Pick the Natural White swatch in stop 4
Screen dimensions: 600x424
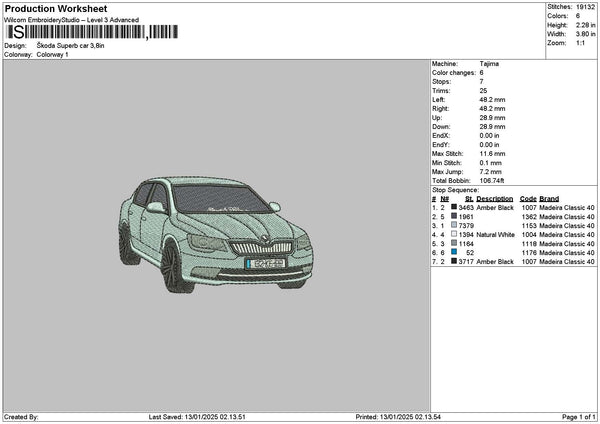click(454, 234)
